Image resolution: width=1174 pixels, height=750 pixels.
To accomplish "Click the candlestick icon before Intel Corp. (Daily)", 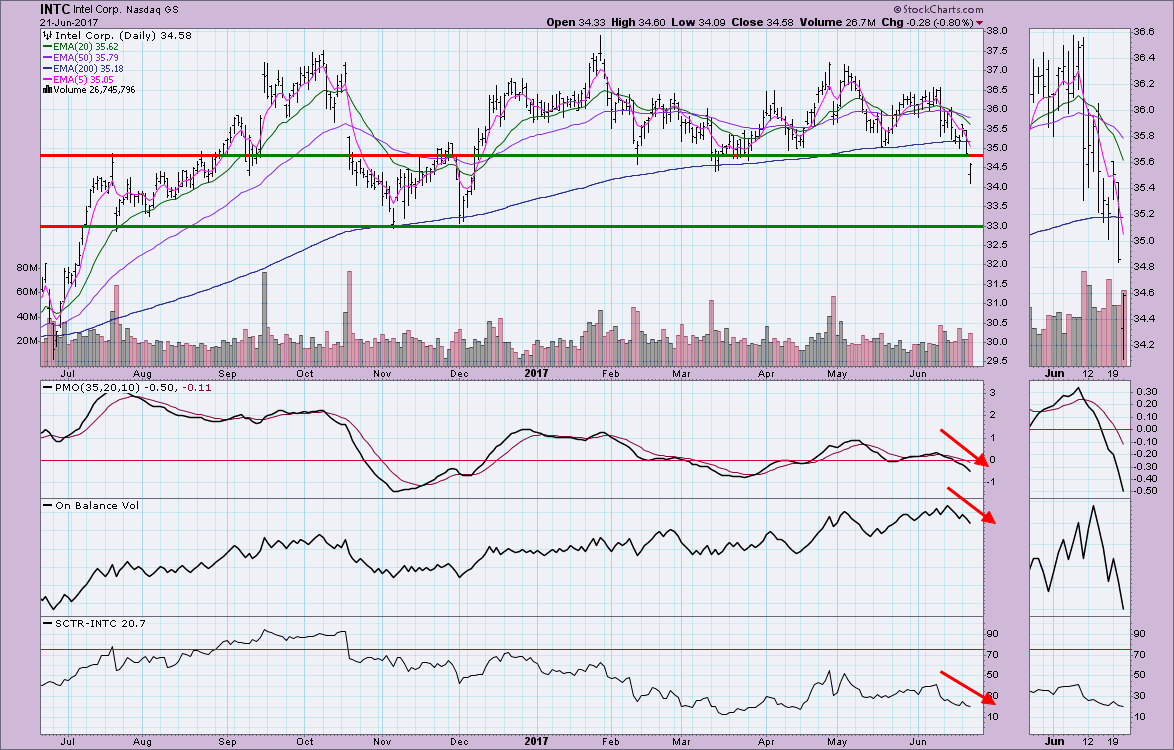I will pyautogui.click(x=48, y=36).
